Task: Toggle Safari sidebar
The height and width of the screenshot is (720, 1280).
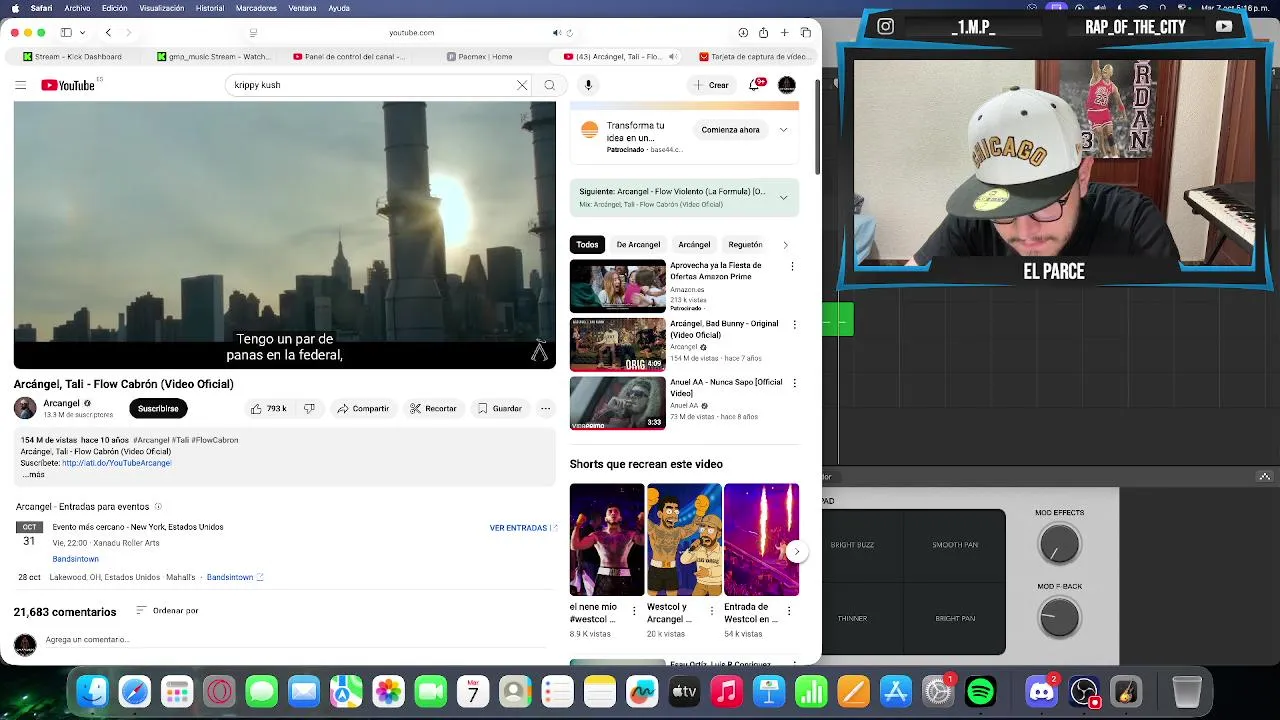Action: pos(66,32)
